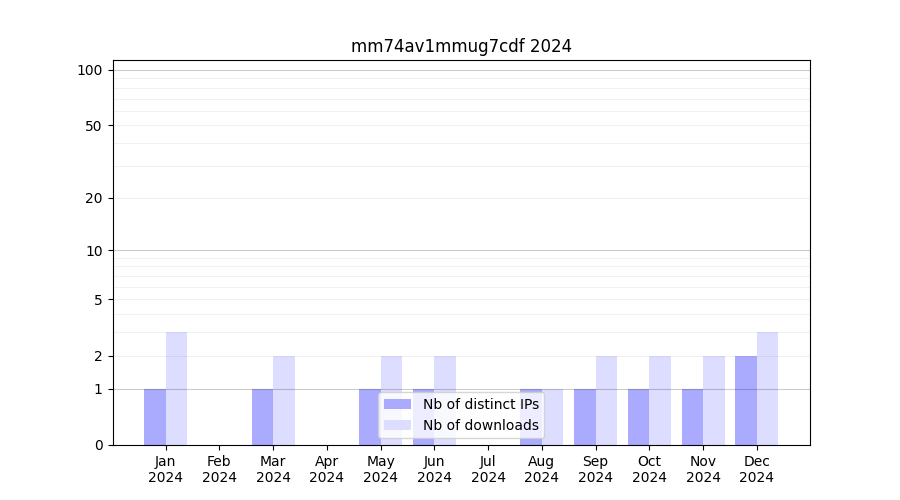
Task: Click the 'Jul 2024' x-axis label
Action: [x=488, y=469]
